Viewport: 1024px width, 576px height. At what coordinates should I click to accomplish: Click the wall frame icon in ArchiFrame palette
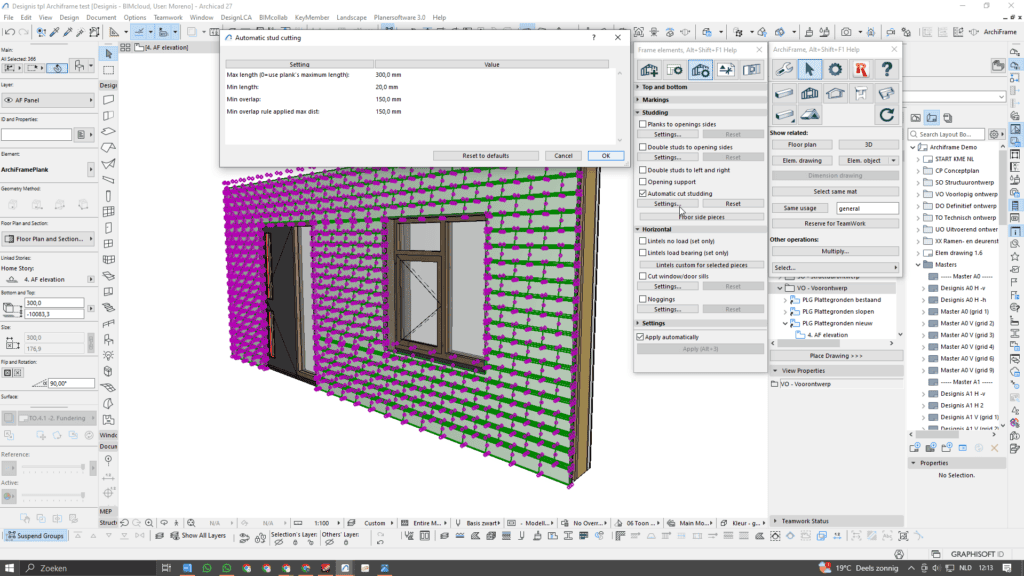(x=809, y=93)
